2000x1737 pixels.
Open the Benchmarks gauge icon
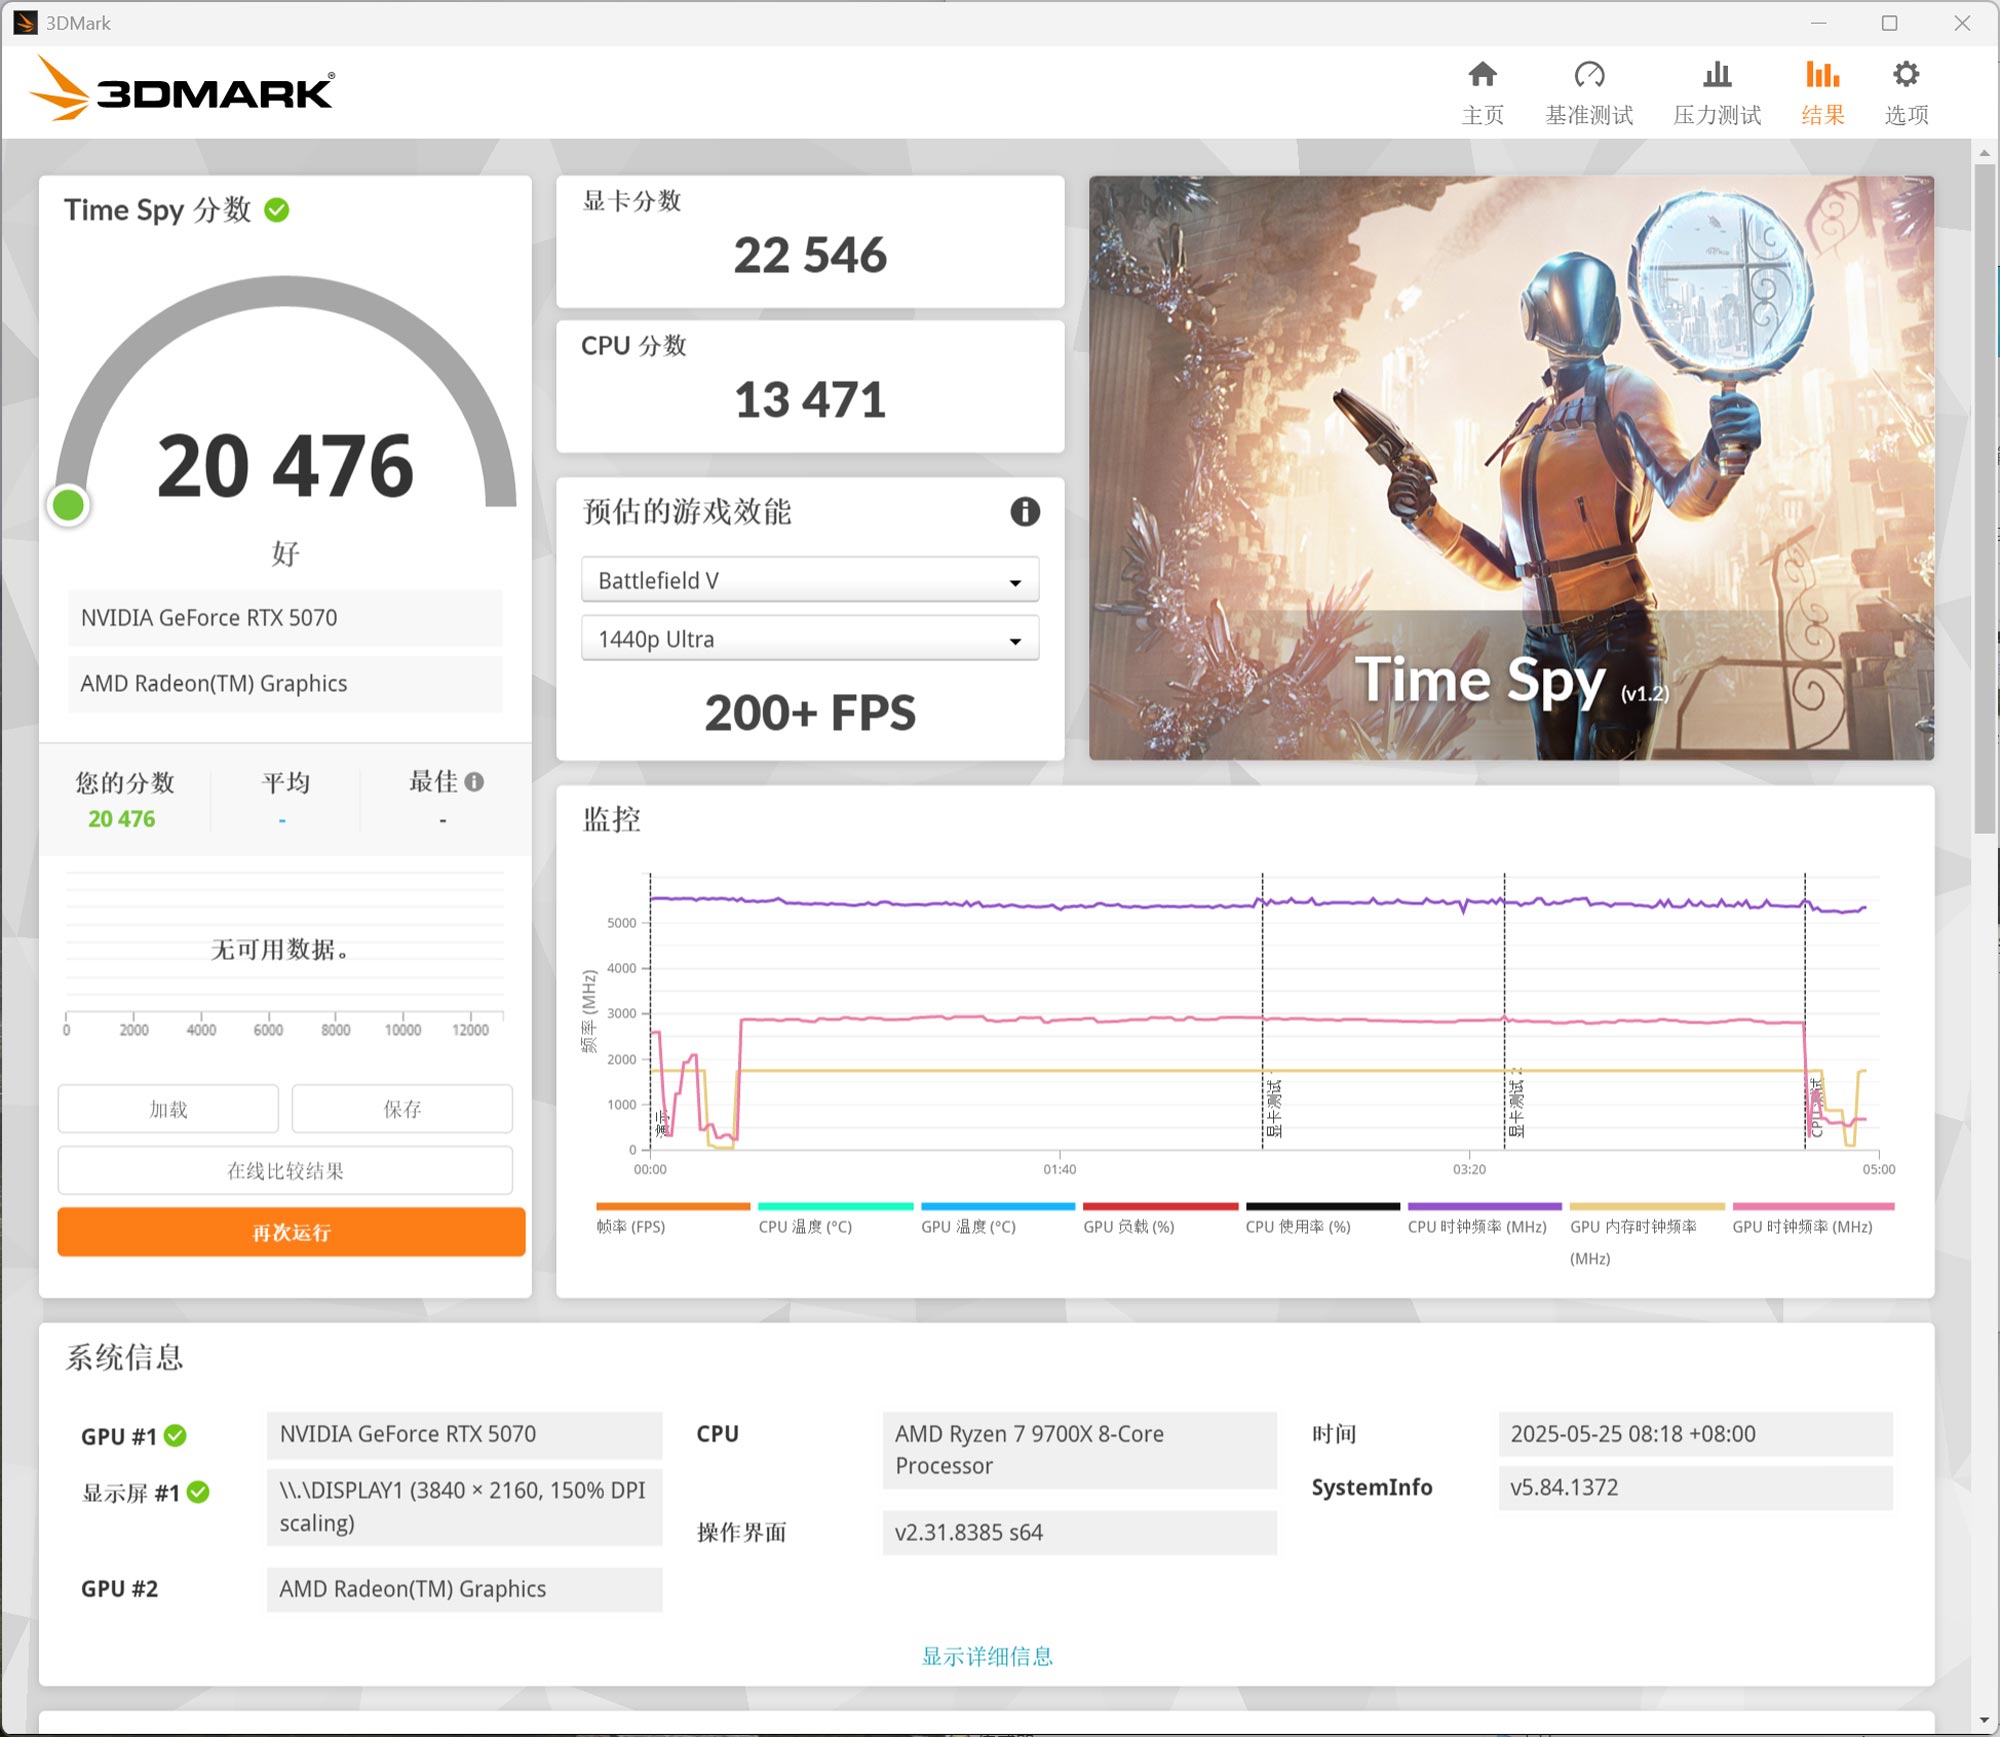click(x=1588, y=76)
